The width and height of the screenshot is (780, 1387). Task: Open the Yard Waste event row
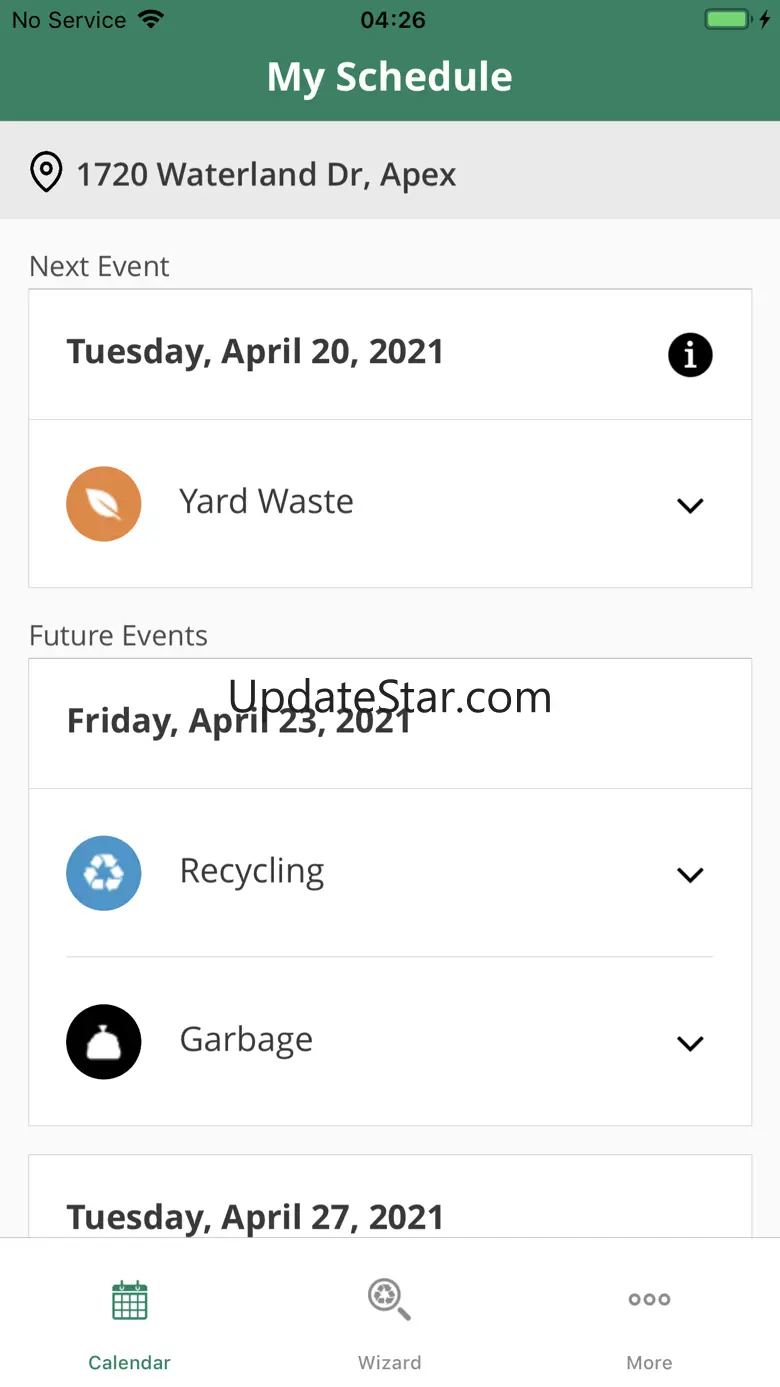pos(390,504)
